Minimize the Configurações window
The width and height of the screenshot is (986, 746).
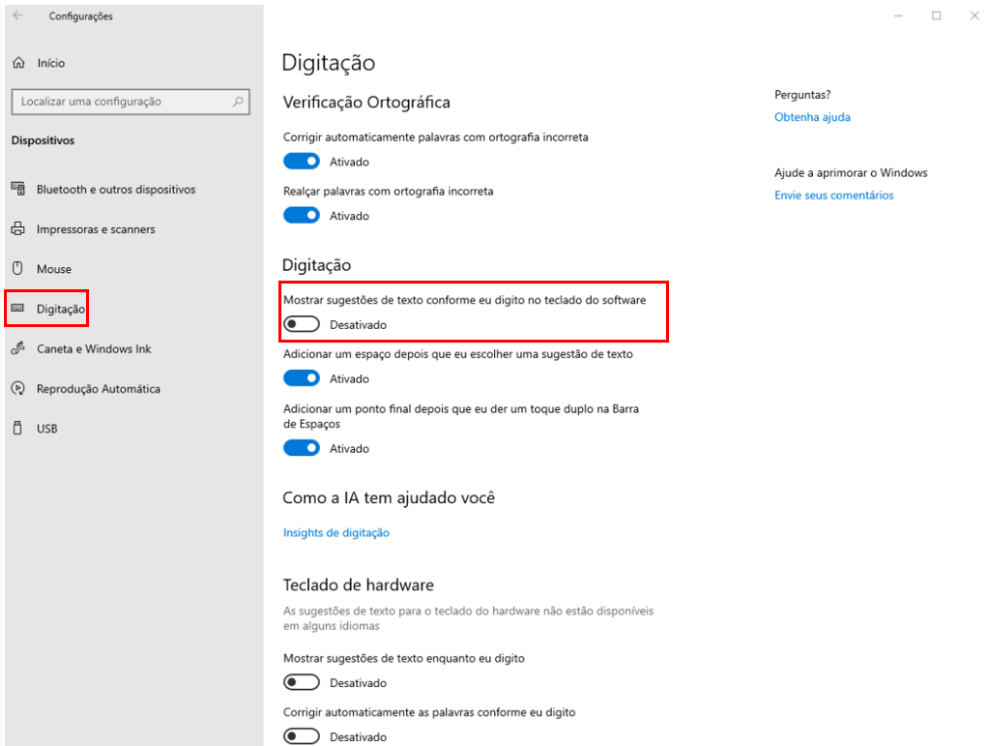click(899, 16)
